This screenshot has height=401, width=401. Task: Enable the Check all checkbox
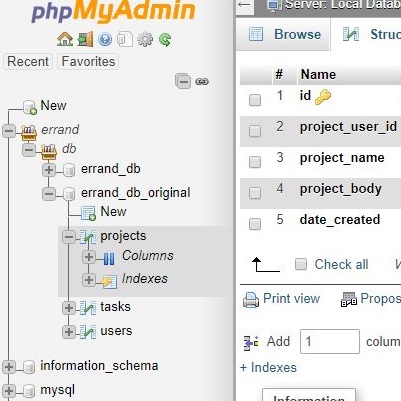(301, 264)
